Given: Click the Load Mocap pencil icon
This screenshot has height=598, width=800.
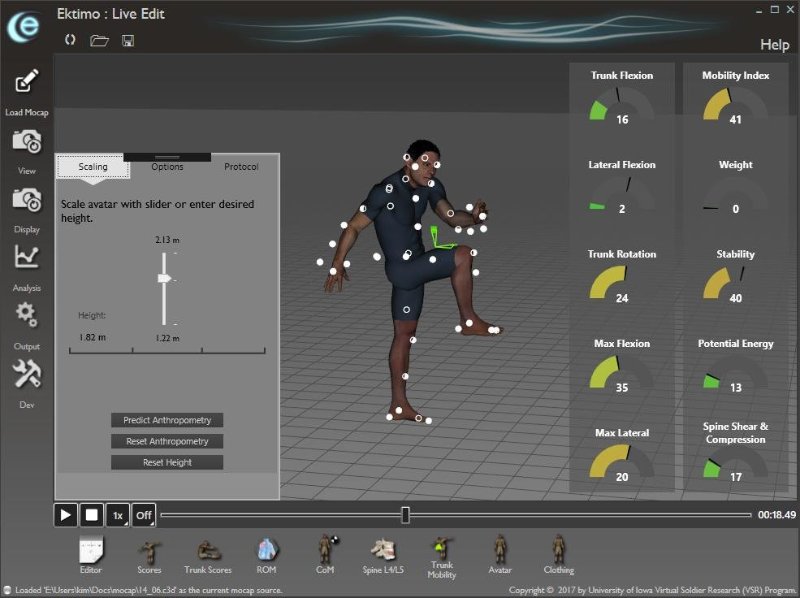Looking at the screenshot, I should pos(27,82).
